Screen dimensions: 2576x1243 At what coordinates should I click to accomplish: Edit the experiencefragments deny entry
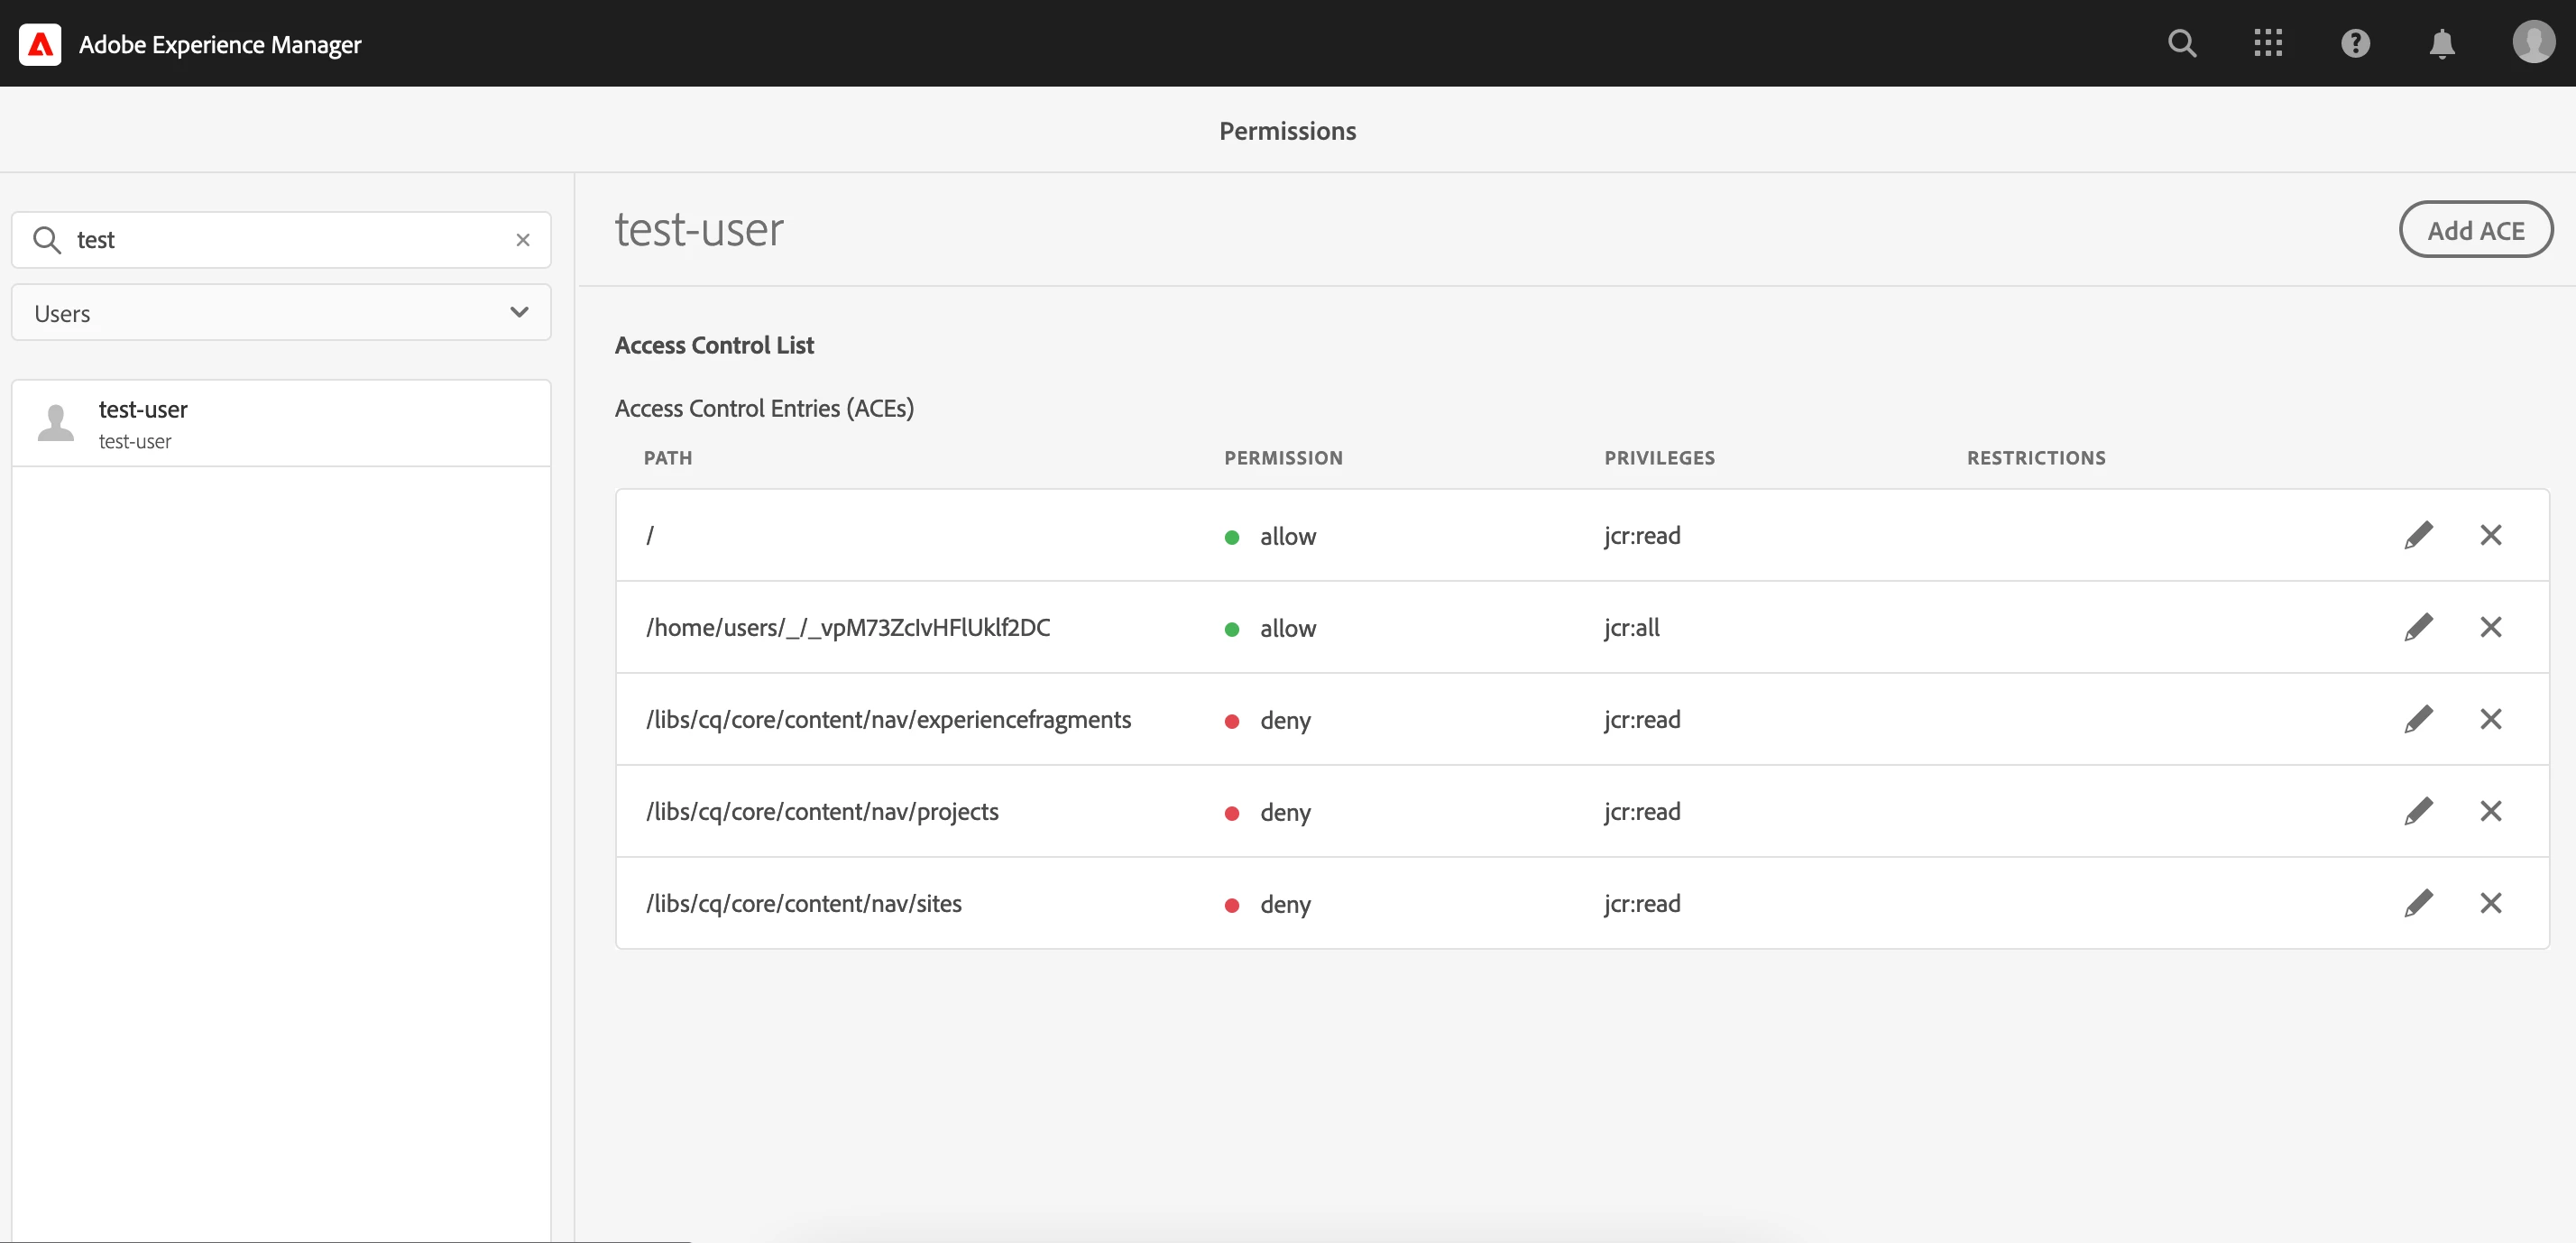pos(2418,719)
